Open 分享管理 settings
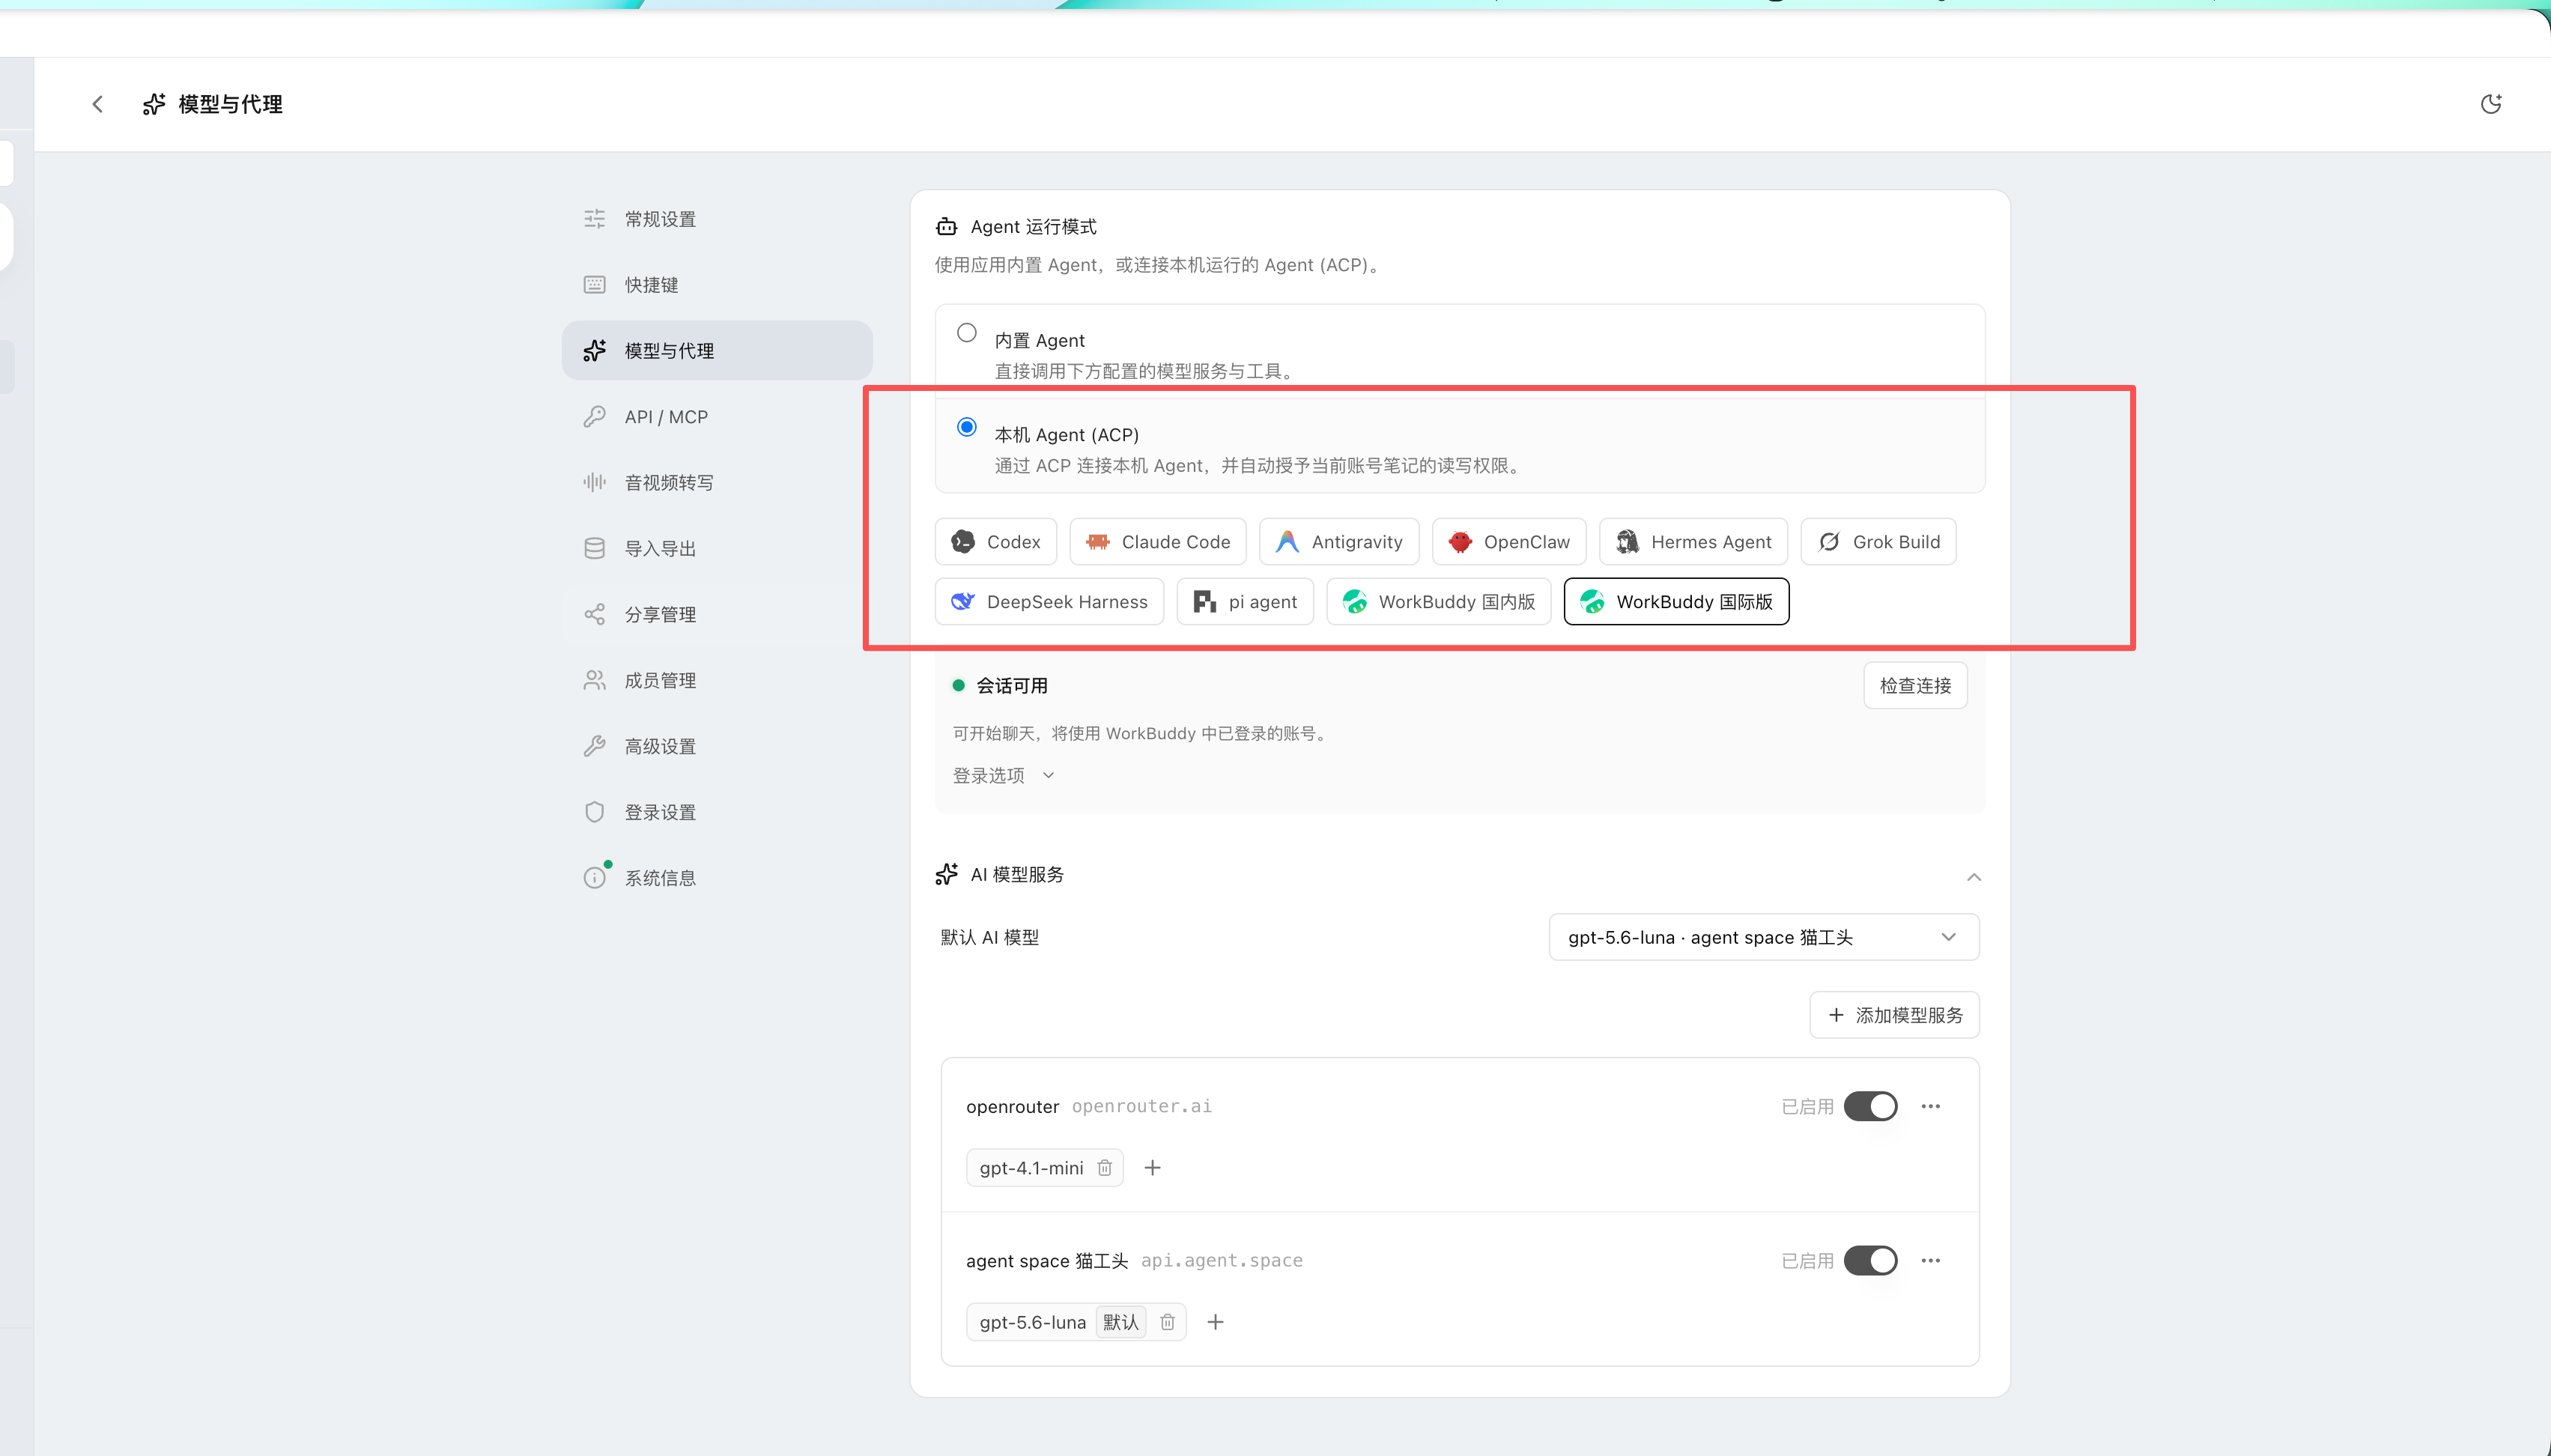Image resolution: width=2551 pixels, height=1456 pixels. (717, 614)
